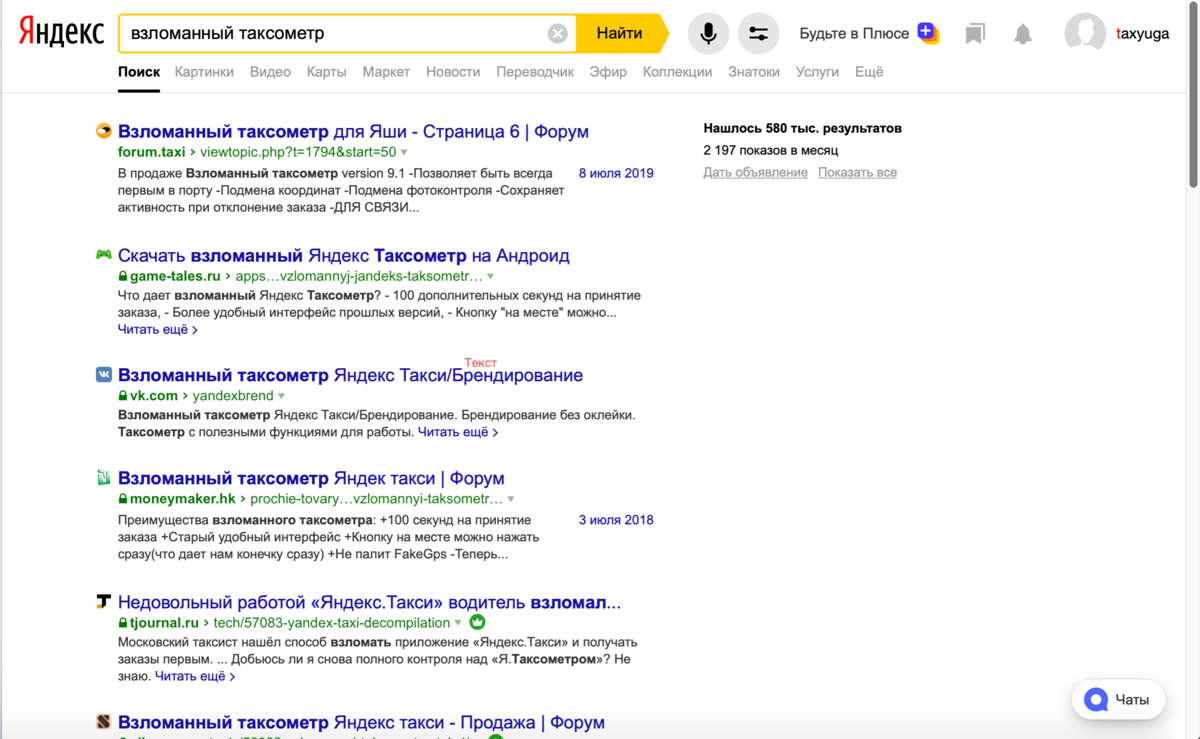Clear the search query with the X icon
This screenshot has width=1200, height=739.
[558, 34]
